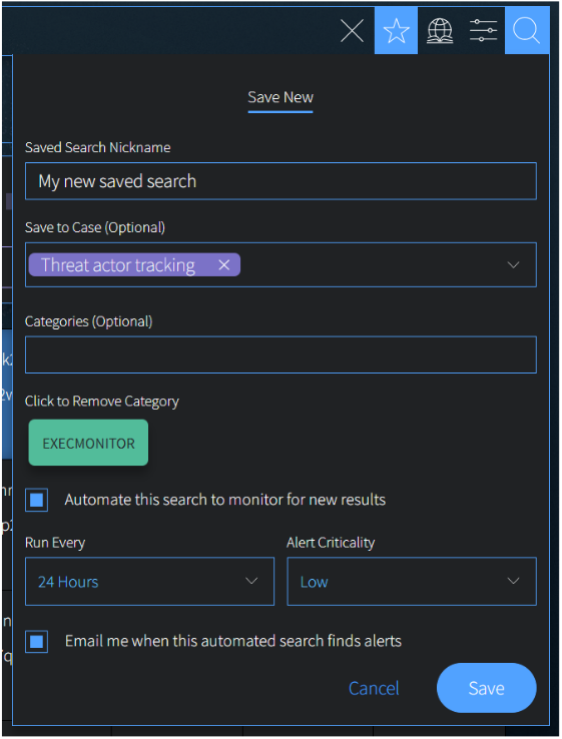Open the Run Every dropdown

[149, 582]
